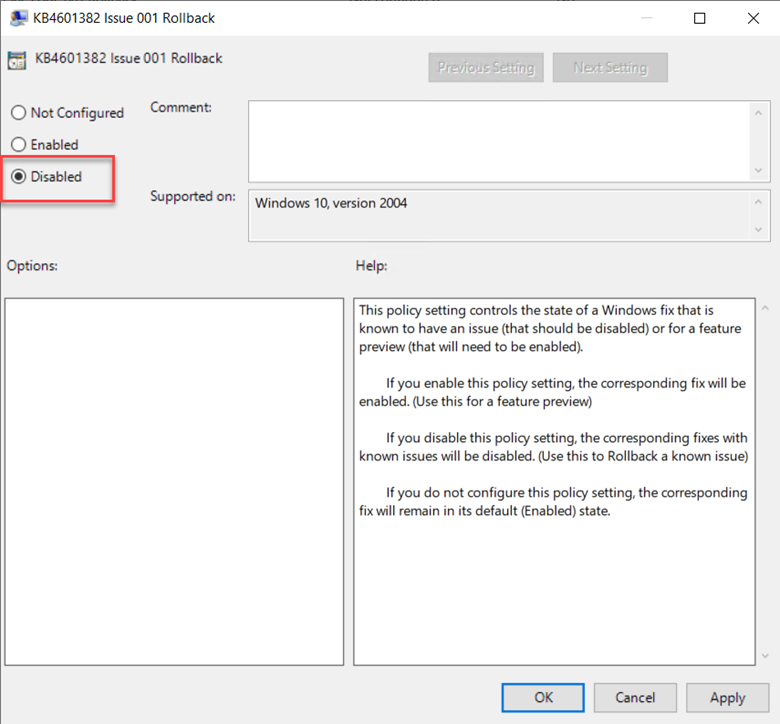The height and width of the screenshot is (724, 780).
Task: Click inside the Comment text box
Action: click(x=499, y=141)
